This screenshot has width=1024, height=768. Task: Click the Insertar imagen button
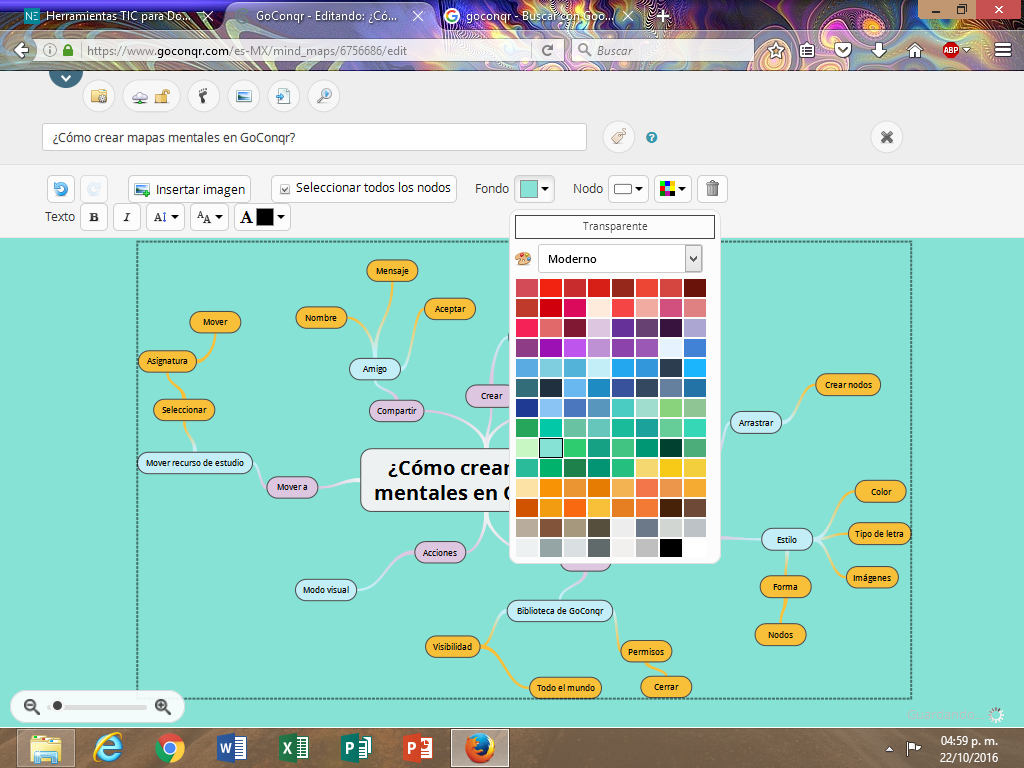tap(190, 189)
